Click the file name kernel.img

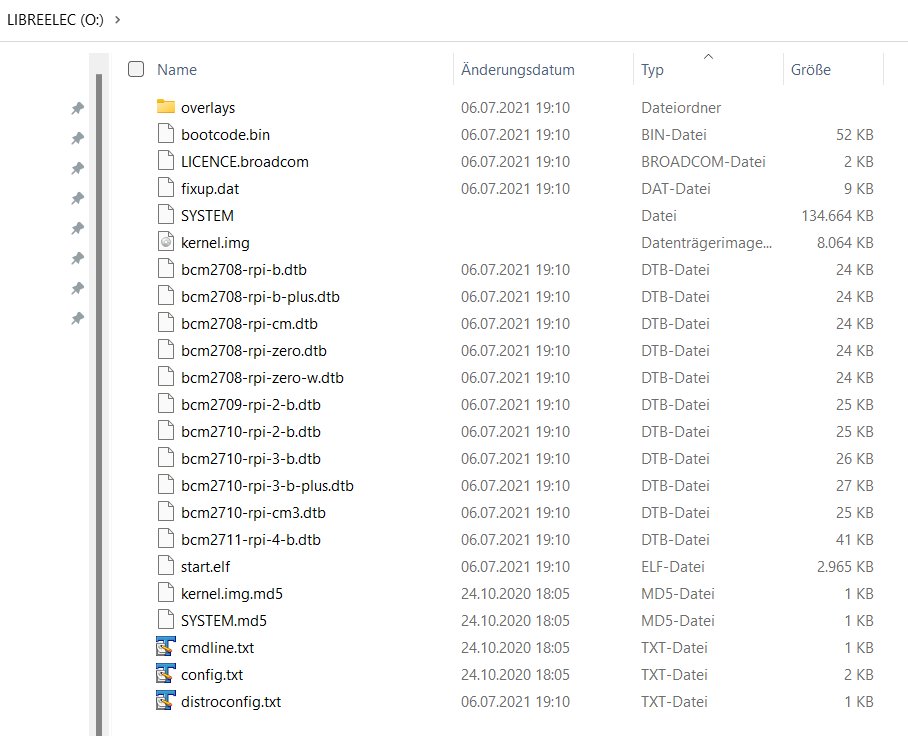click(x=215, y=243)
